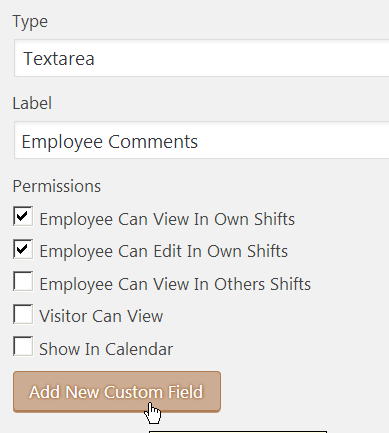
Task: Click into the Label field containing Employee Comments
Action: pyautogui.click(x=201, y=140)
